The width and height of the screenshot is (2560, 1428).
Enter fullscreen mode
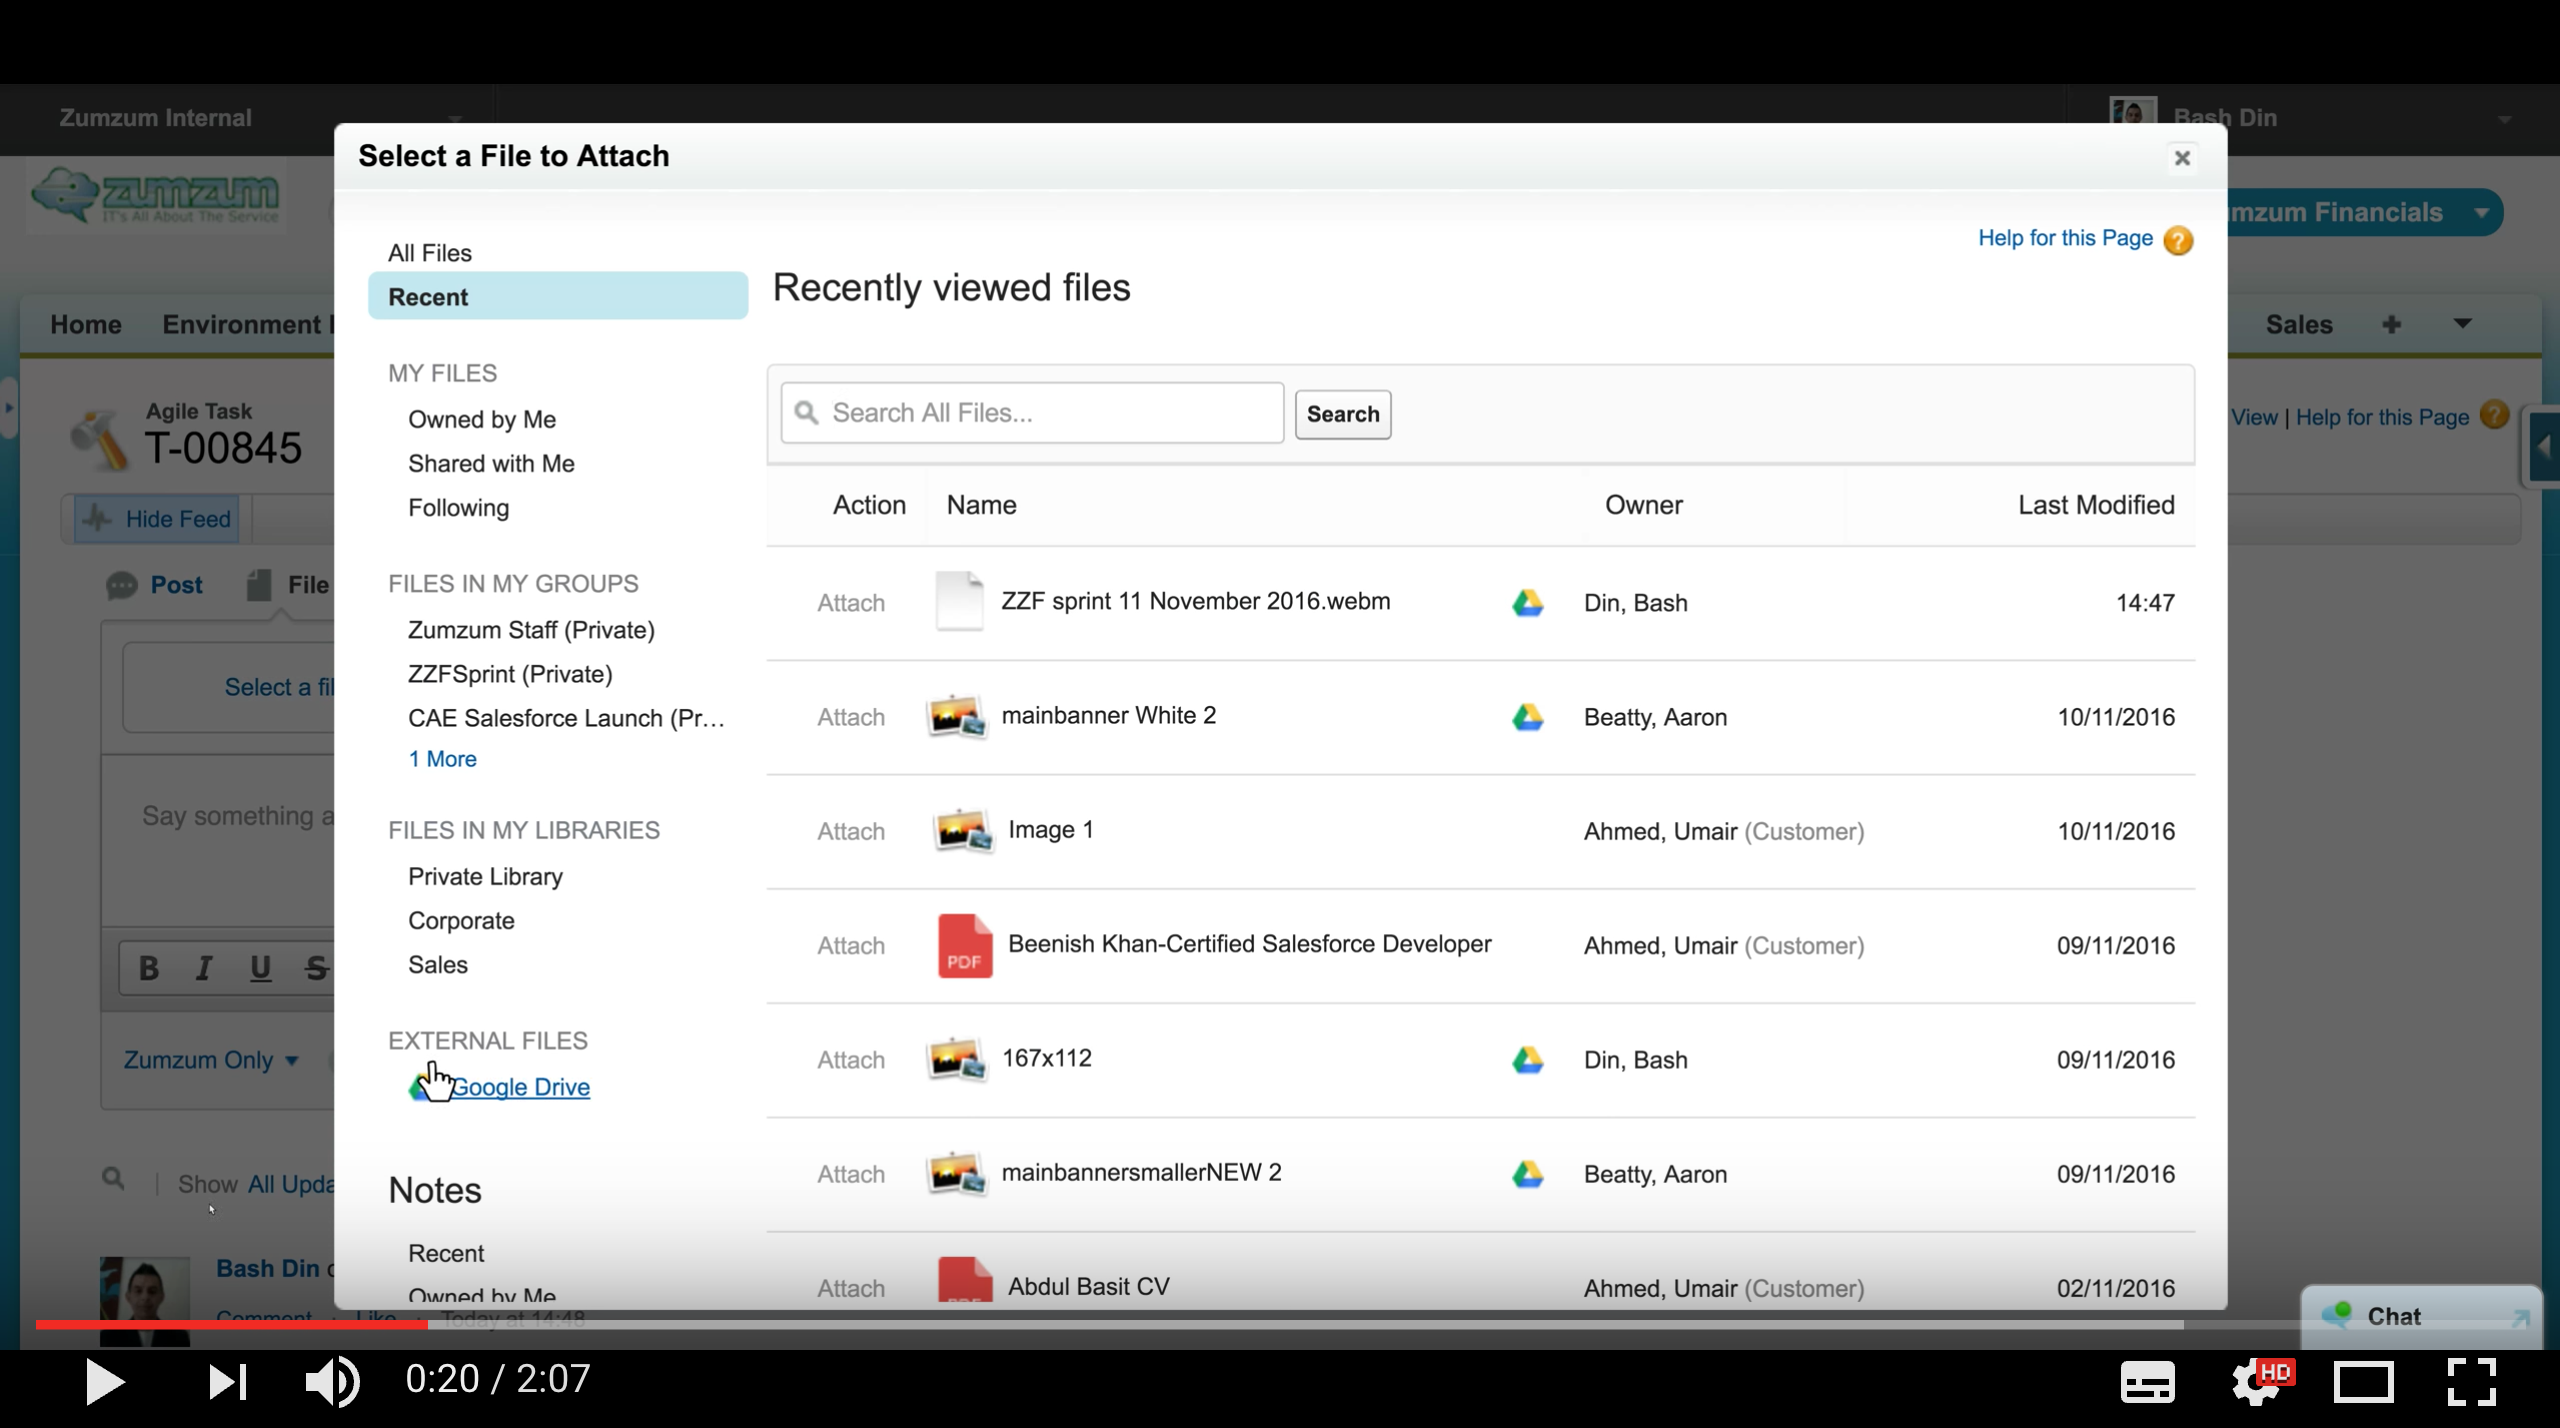(x=2471, y=1382)
